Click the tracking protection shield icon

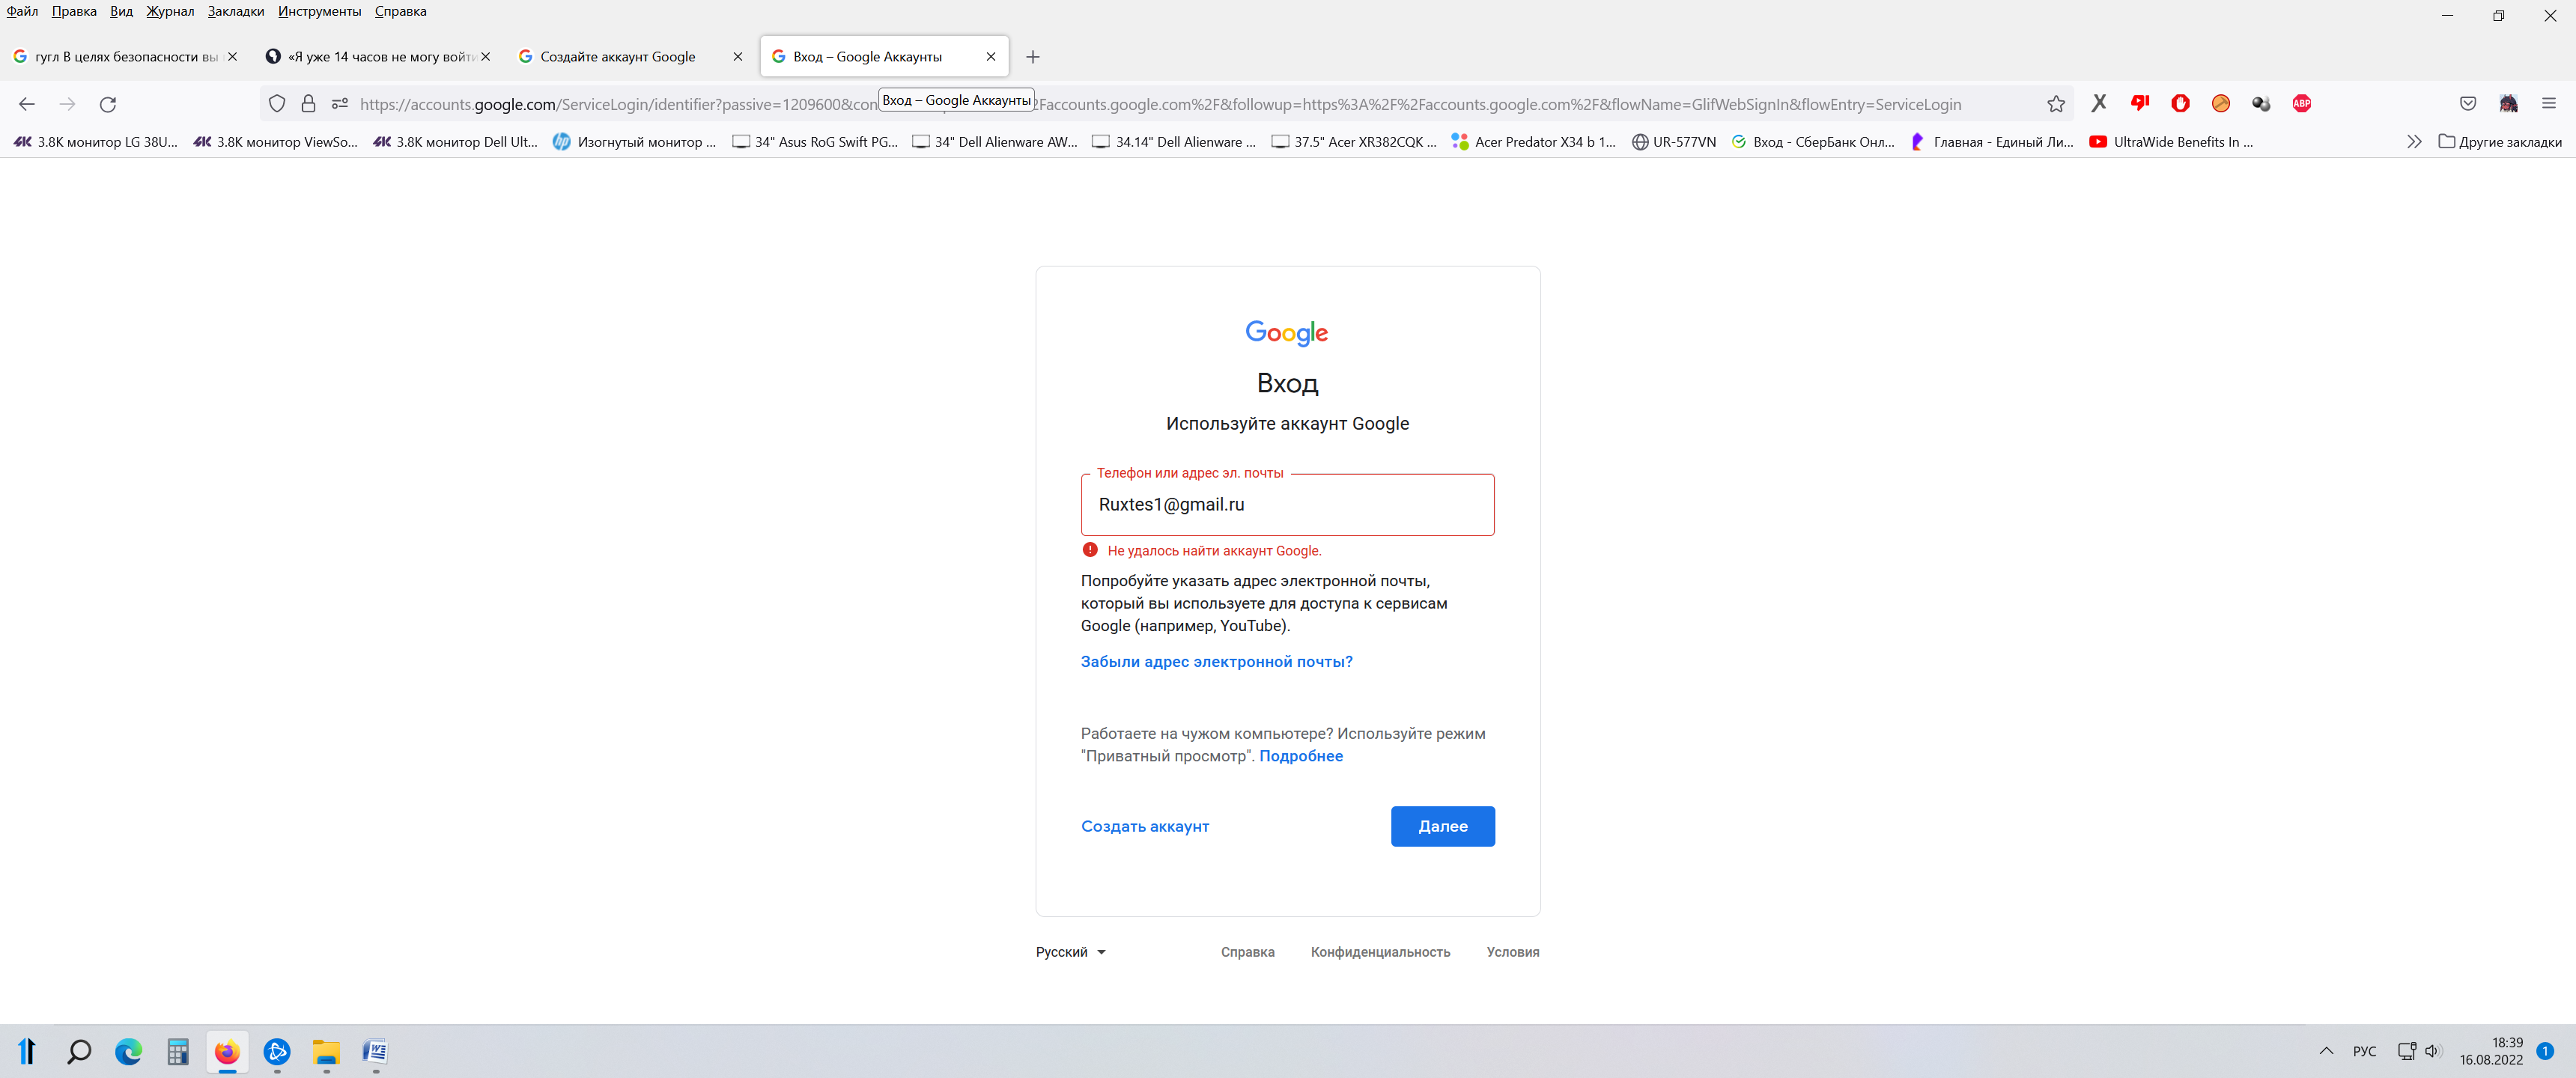(x=277, y=104)
